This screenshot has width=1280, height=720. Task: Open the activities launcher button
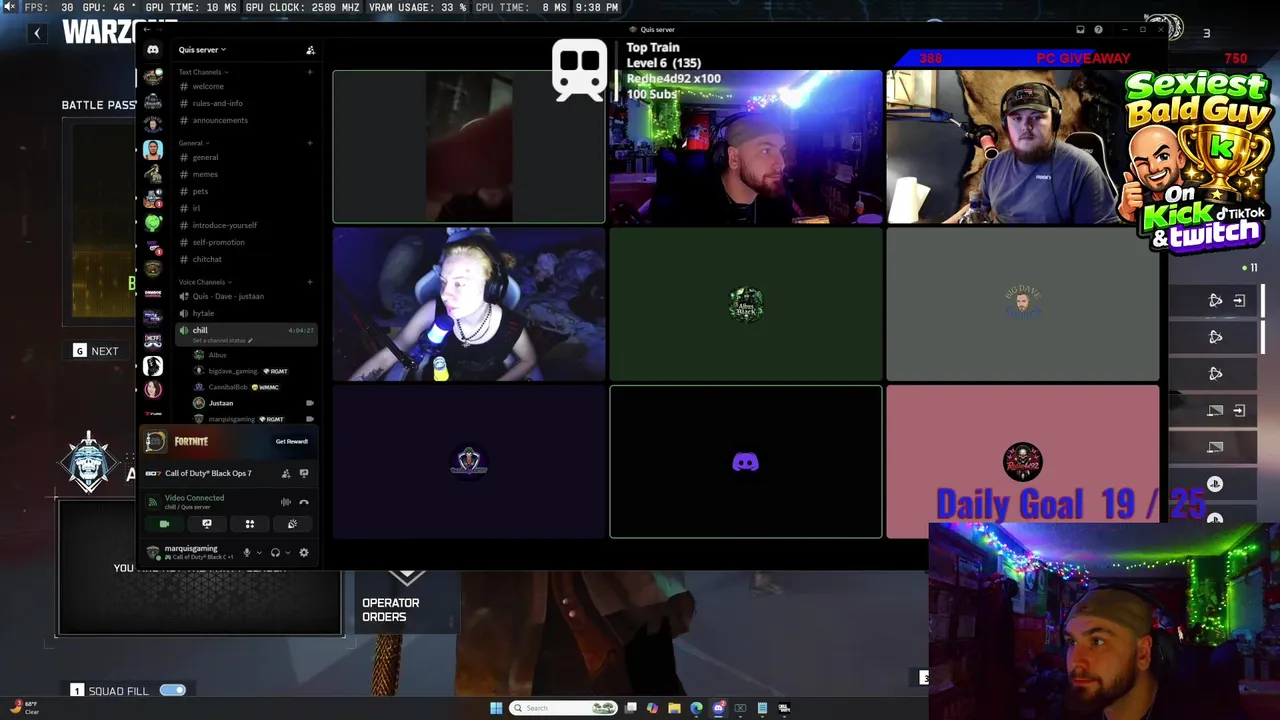tap(250, 524)
